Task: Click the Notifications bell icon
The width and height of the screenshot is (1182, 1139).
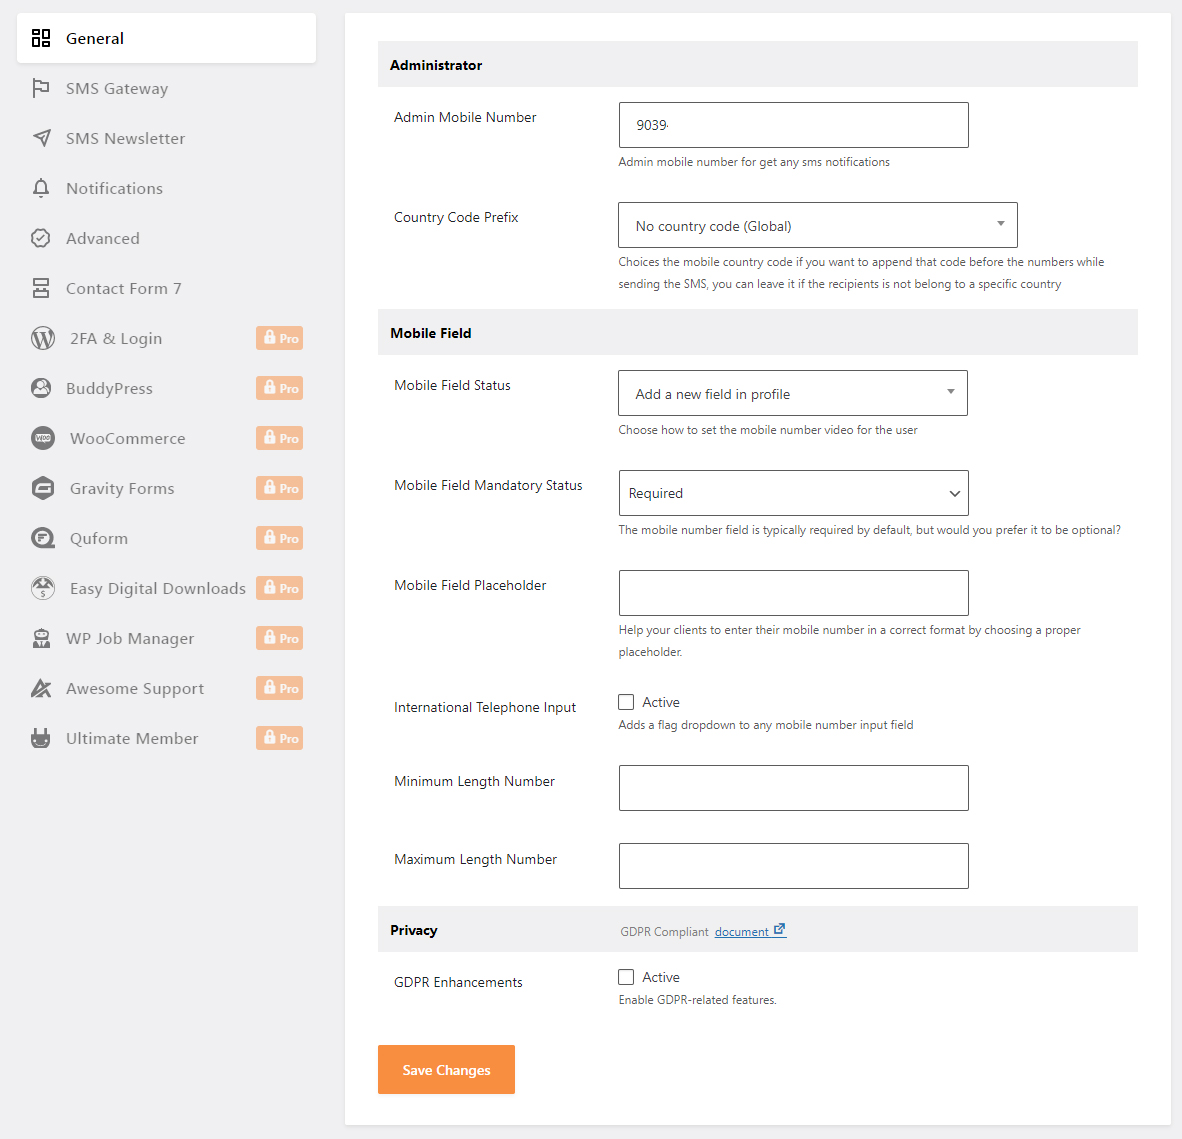Action: [x=41, y=188]
